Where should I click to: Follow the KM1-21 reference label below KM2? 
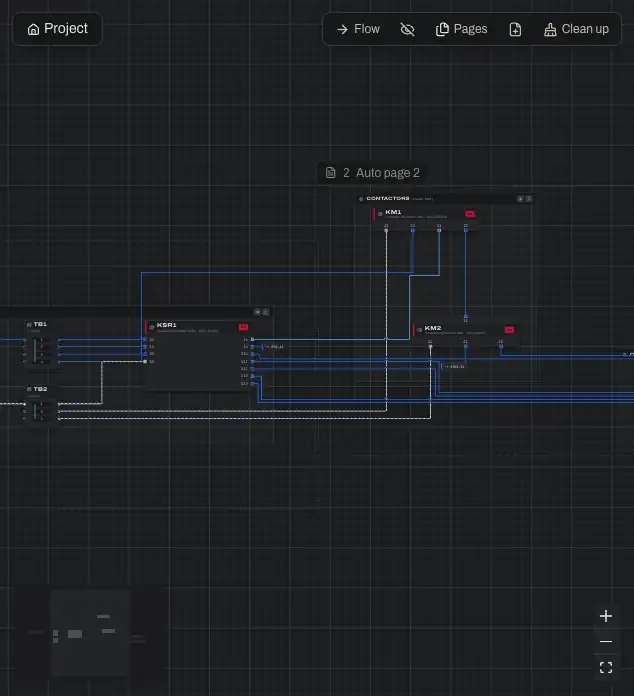click(x=455, y=367)
